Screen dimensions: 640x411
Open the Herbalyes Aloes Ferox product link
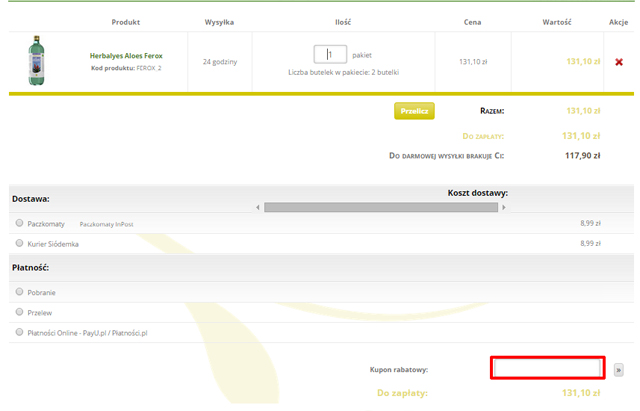tap(126, 56)
